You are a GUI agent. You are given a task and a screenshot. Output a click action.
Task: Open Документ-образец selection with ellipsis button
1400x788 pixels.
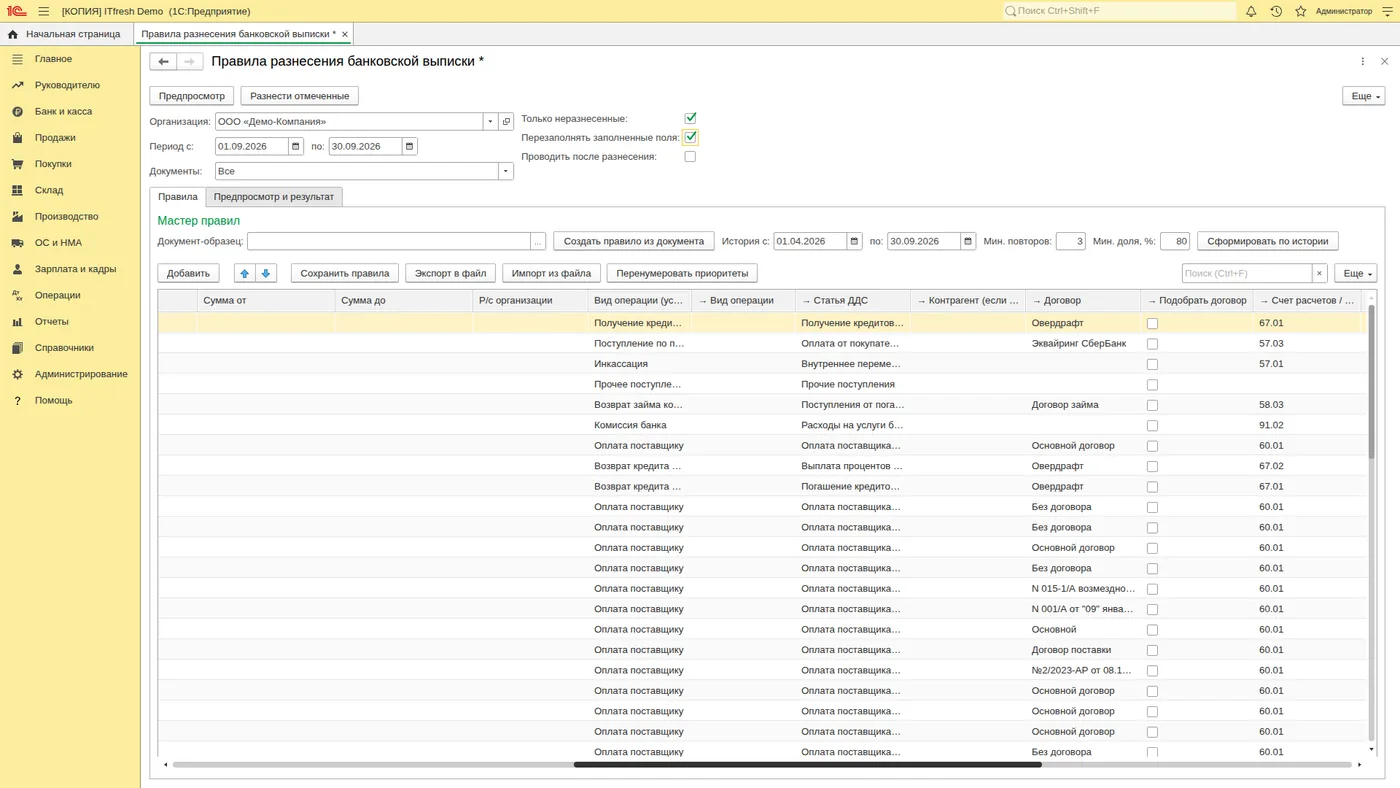[x=538, y=241]
